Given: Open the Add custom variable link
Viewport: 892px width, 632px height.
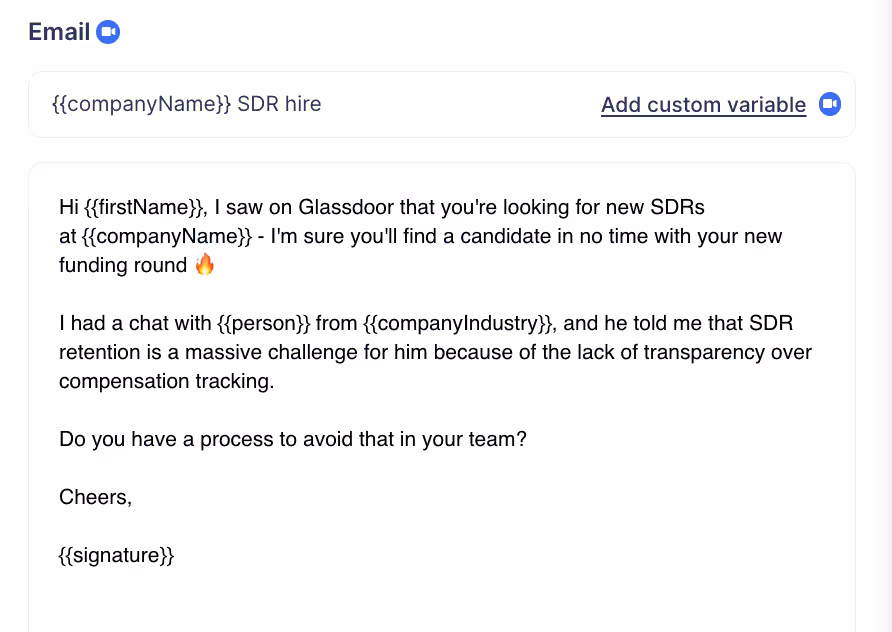Looking at the screenshot, I should 703,104.
